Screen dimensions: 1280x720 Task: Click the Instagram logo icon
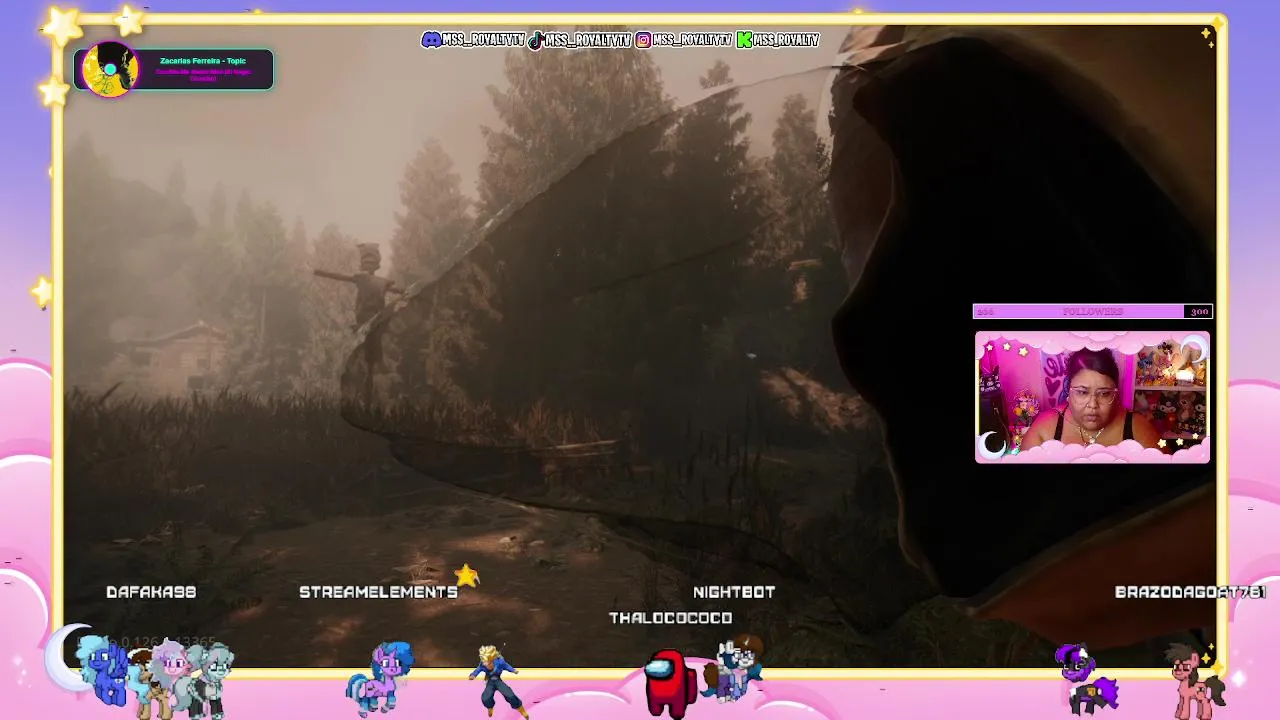(x=643, y=40)
